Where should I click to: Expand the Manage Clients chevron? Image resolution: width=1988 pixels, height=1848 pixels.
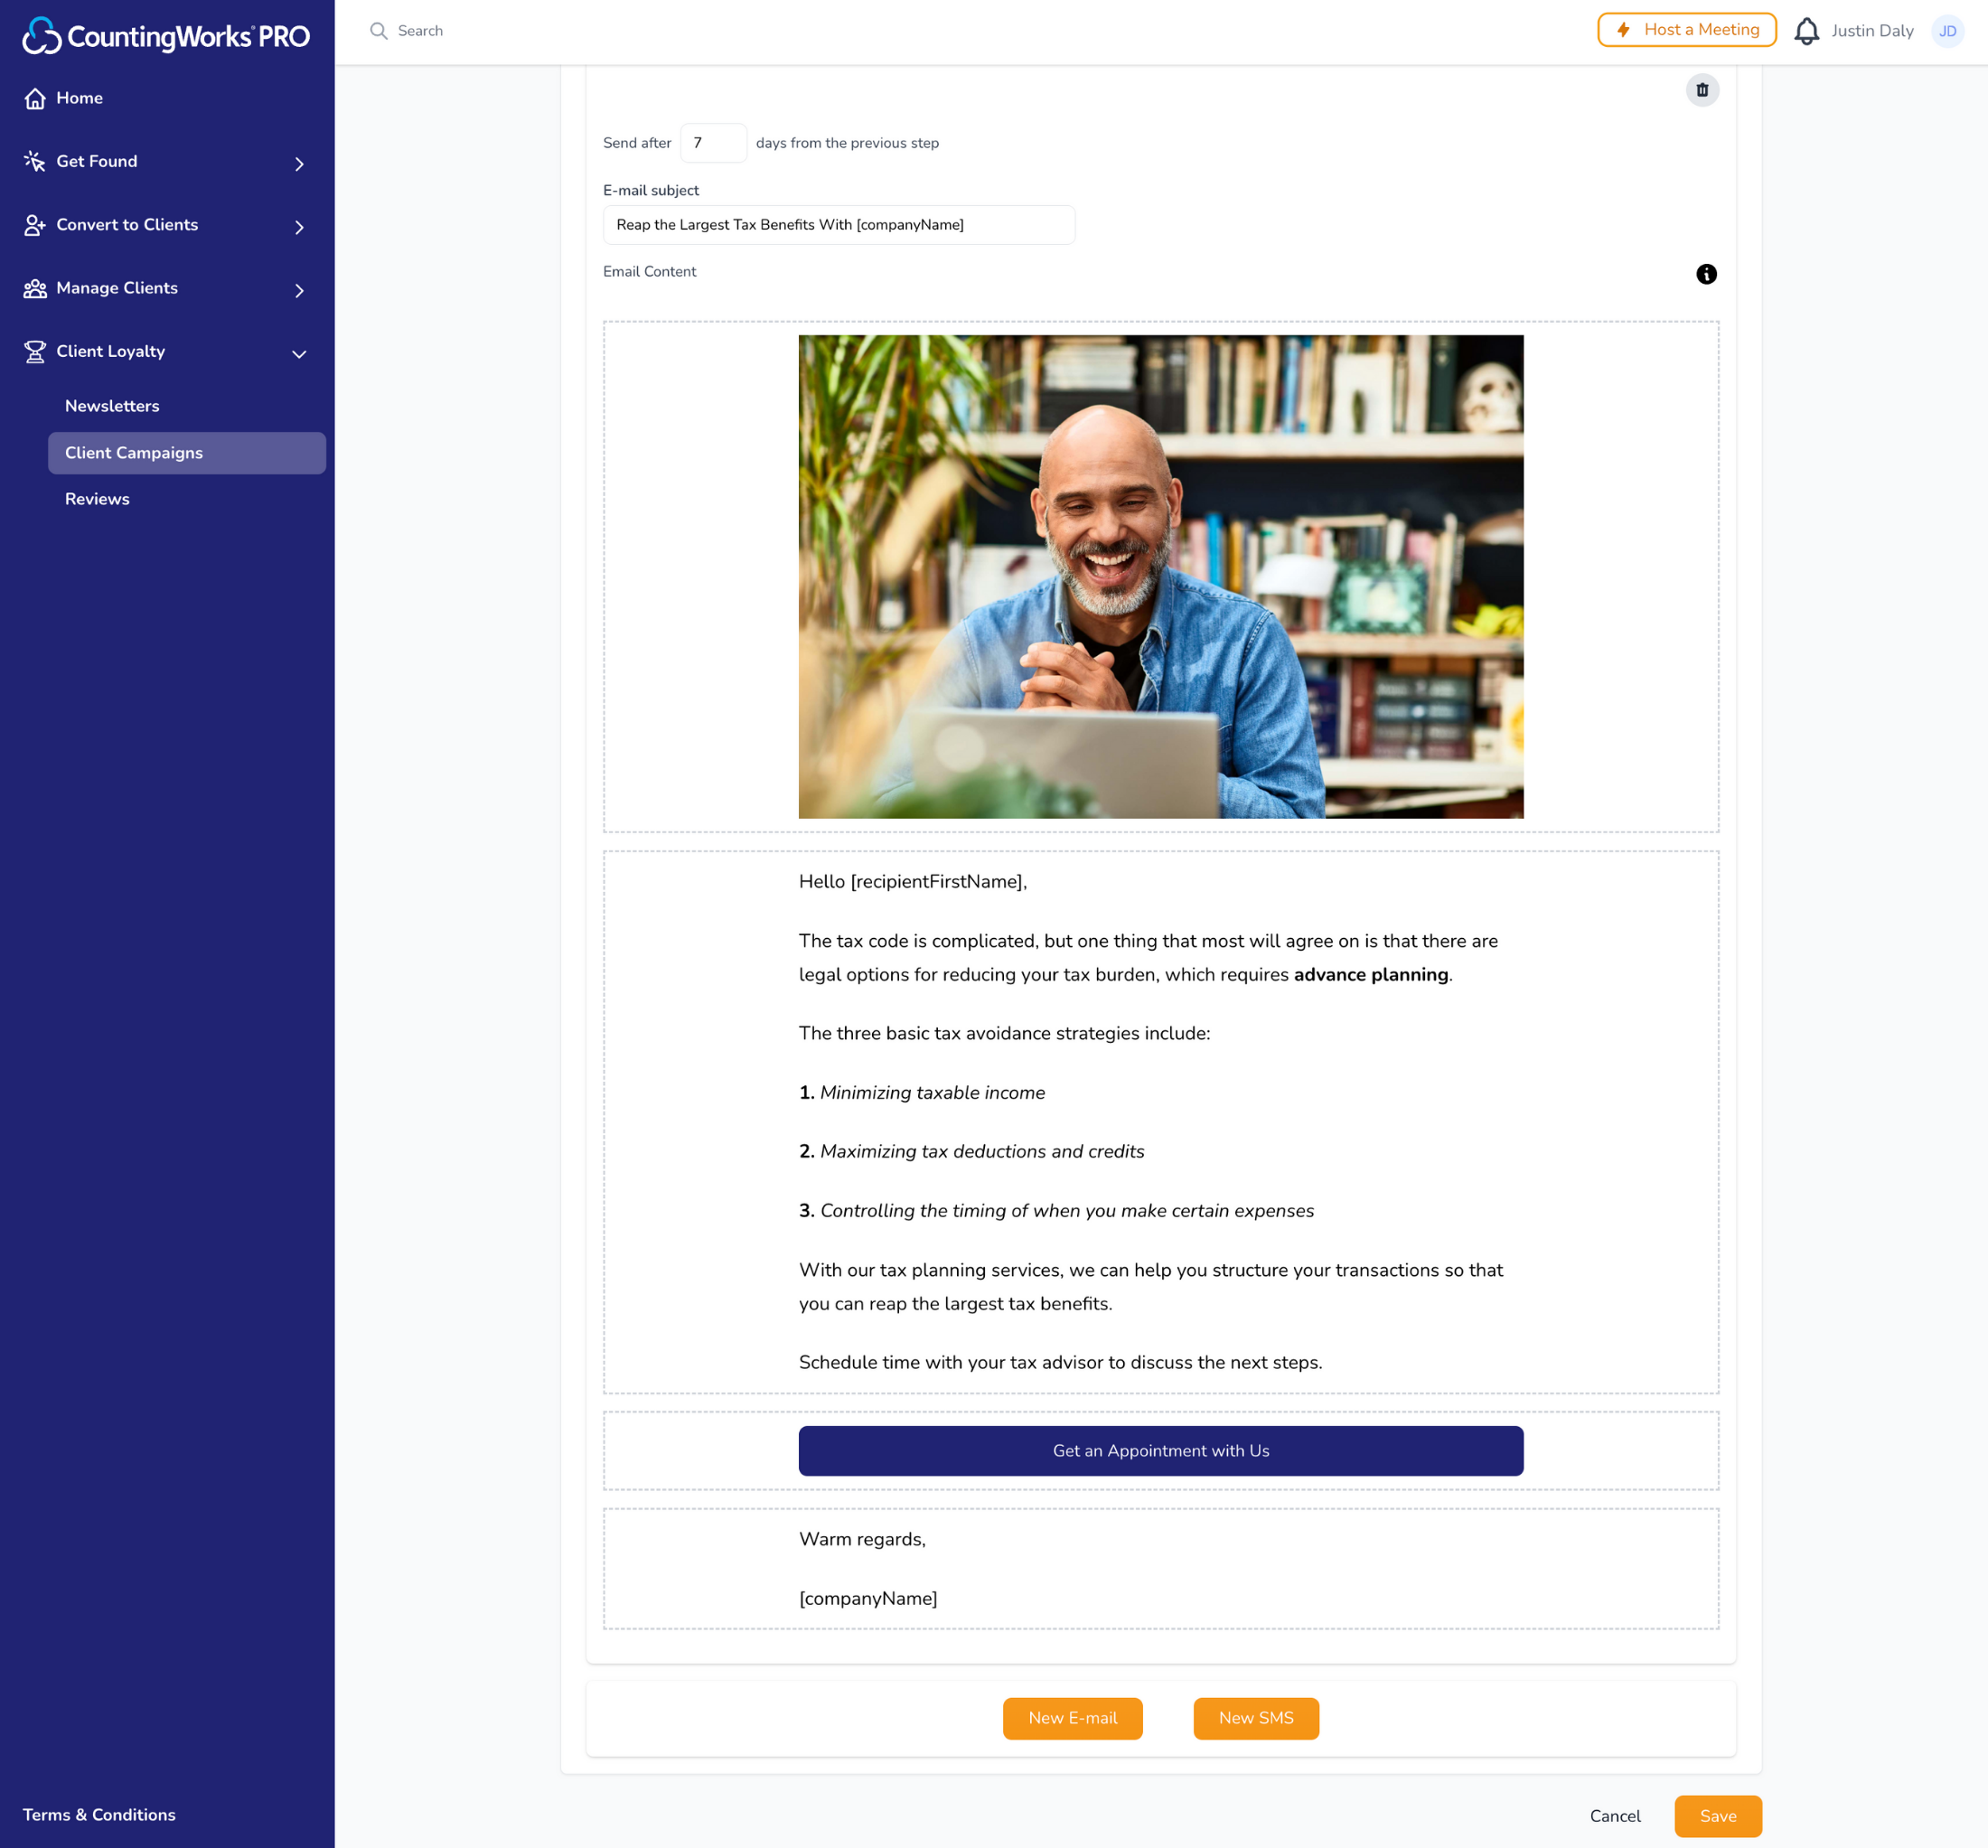click(299, 290)
